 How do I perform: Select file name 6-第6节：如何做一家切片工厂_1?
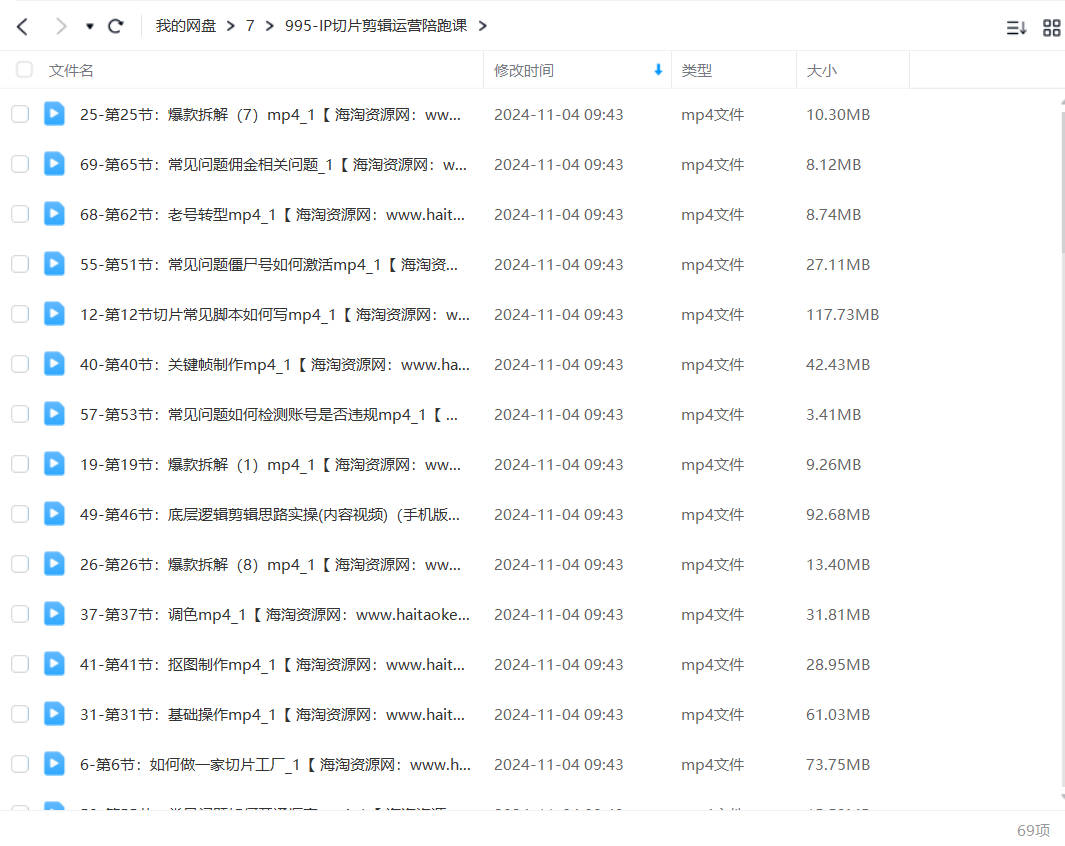click(275, 765)
